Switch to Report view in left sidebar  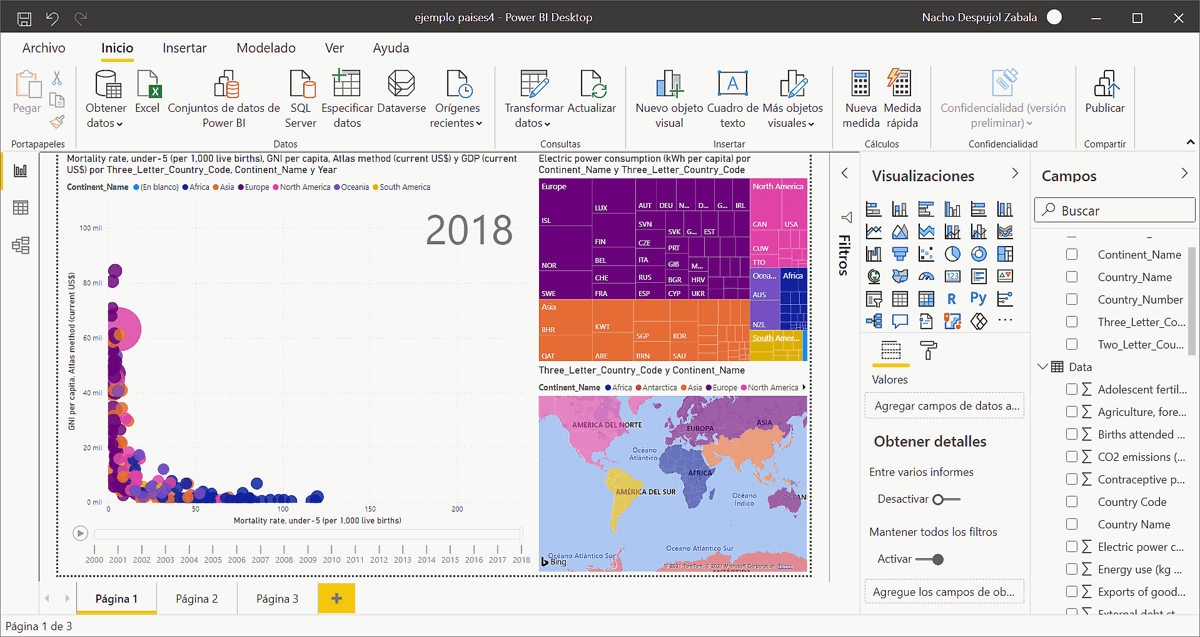pyautogui.click(x=20, y=171)
